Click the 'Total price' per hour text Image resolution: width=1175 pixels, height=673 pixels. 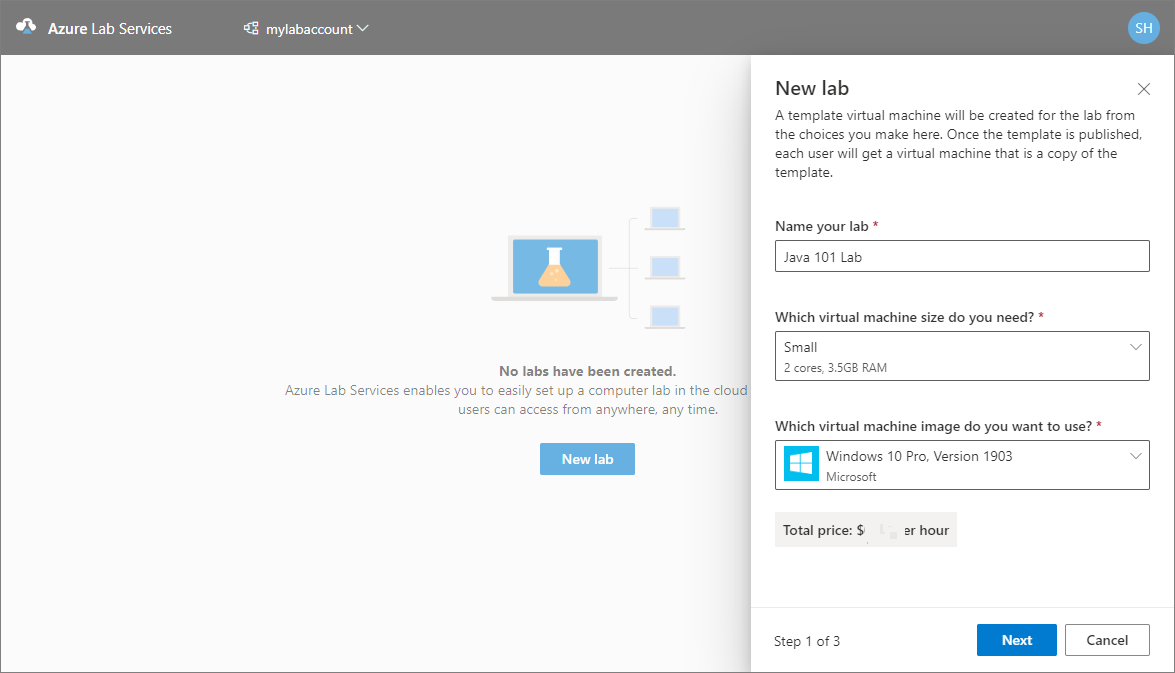(866, 530)
